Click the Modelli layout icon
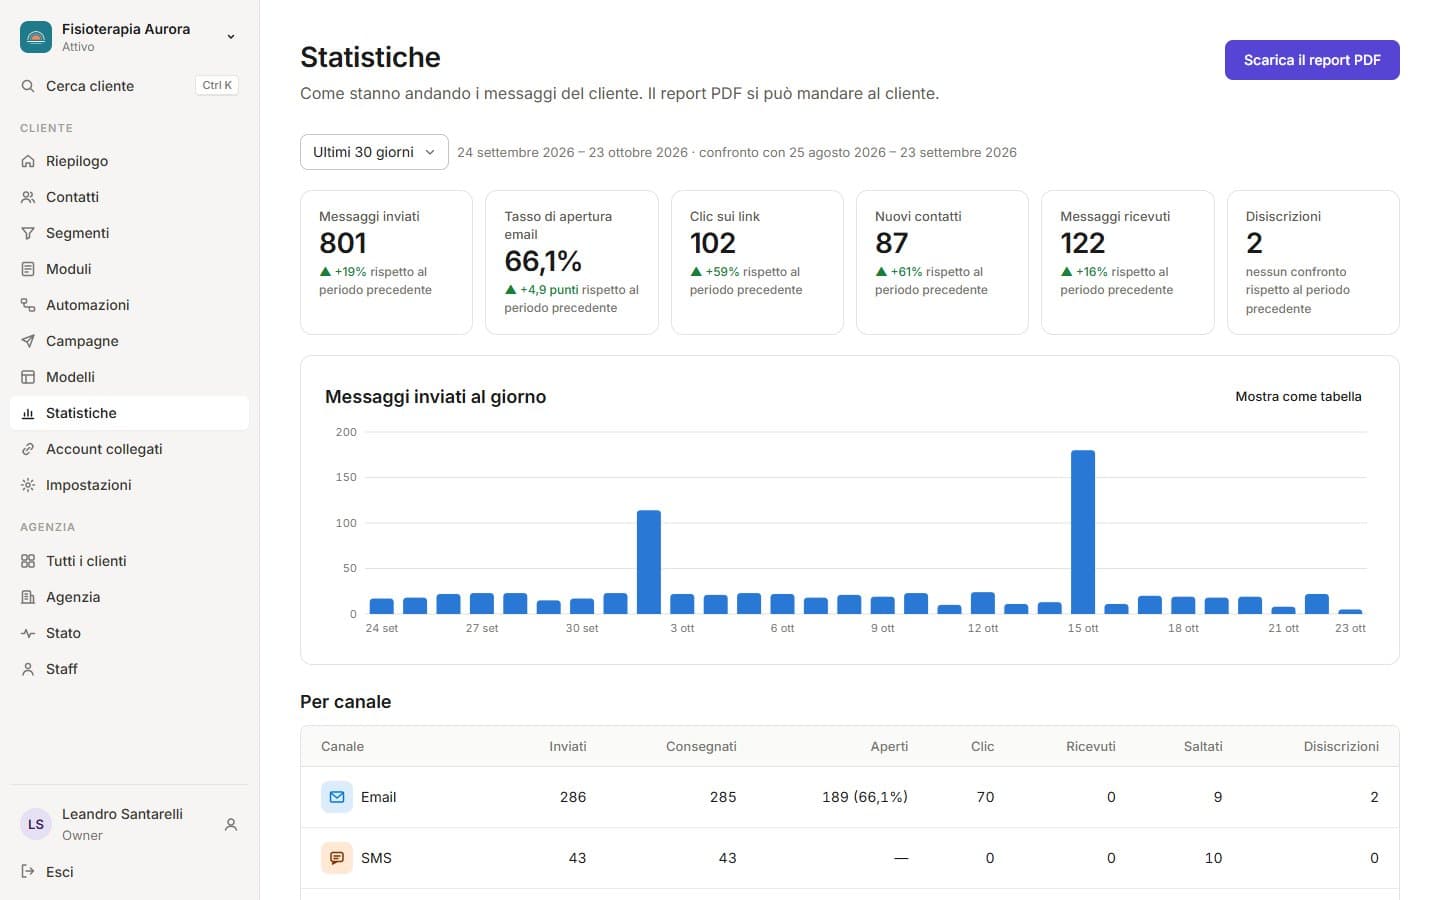 coord(28,377)
